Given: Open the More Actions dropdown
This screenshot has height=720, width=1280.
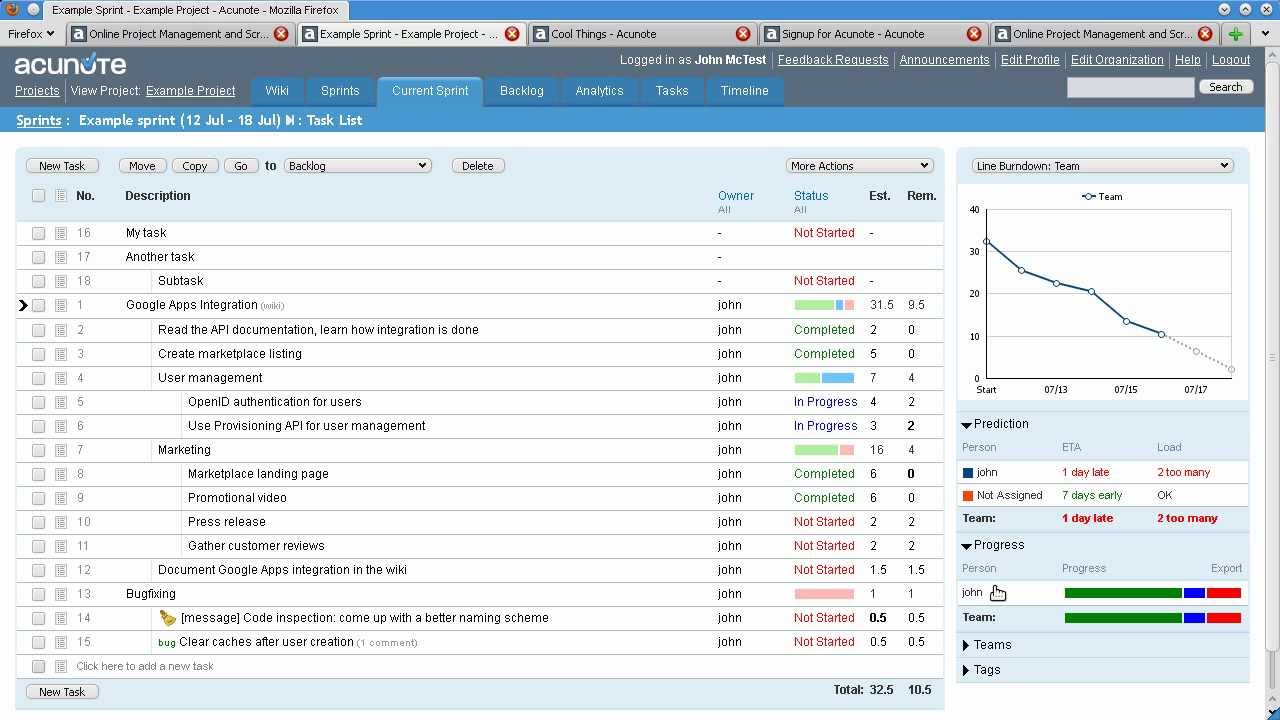Looking at the screenshot, I should click(x=859, y=166).
